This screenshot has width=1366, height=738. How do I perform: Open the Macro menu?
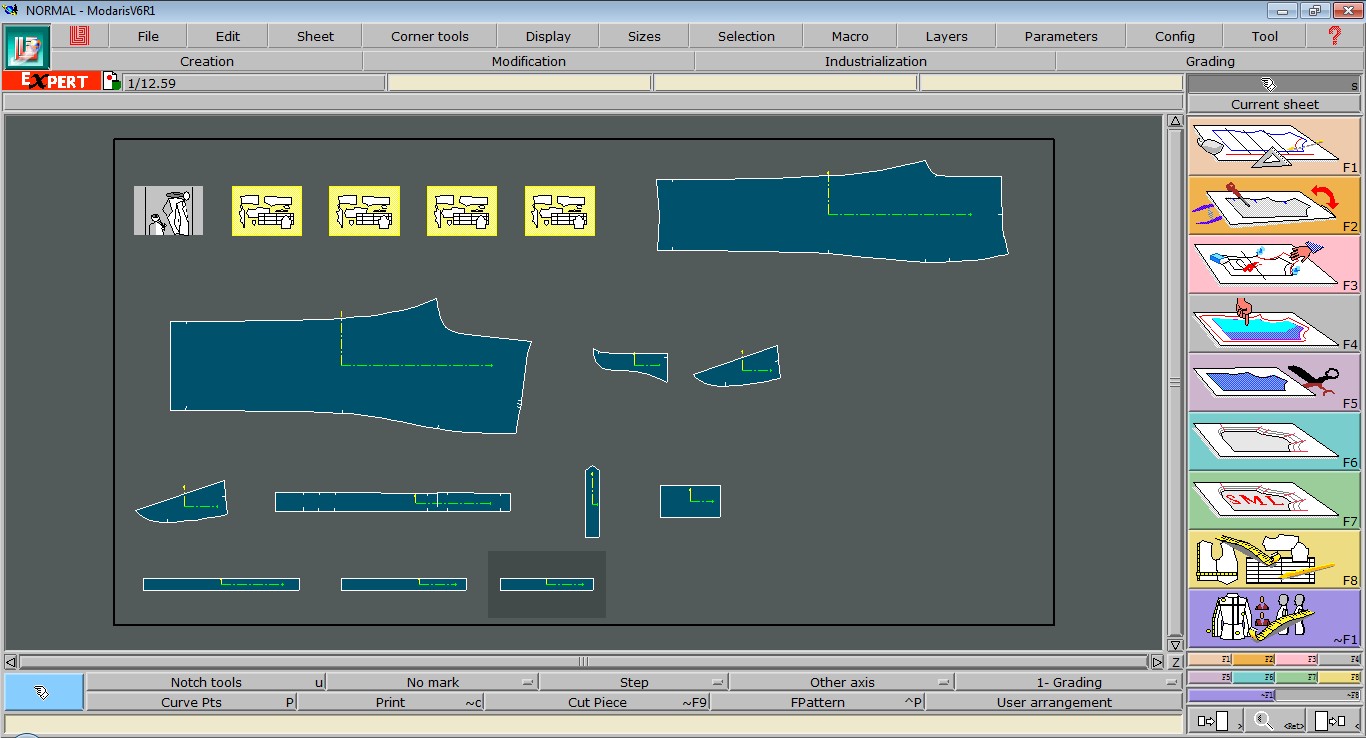click(x=850, y=36)
